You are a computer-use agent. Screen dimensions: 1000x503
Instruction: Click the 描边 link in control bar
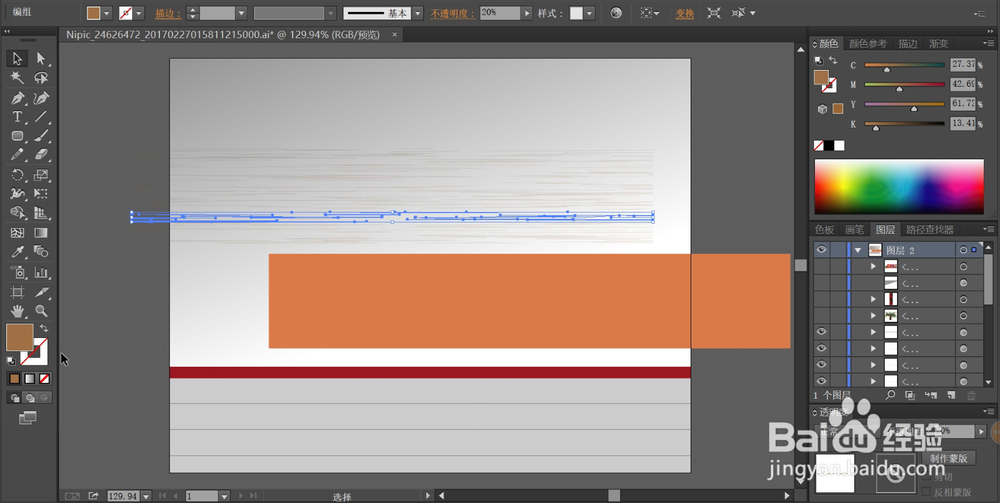tap(168, 13)
